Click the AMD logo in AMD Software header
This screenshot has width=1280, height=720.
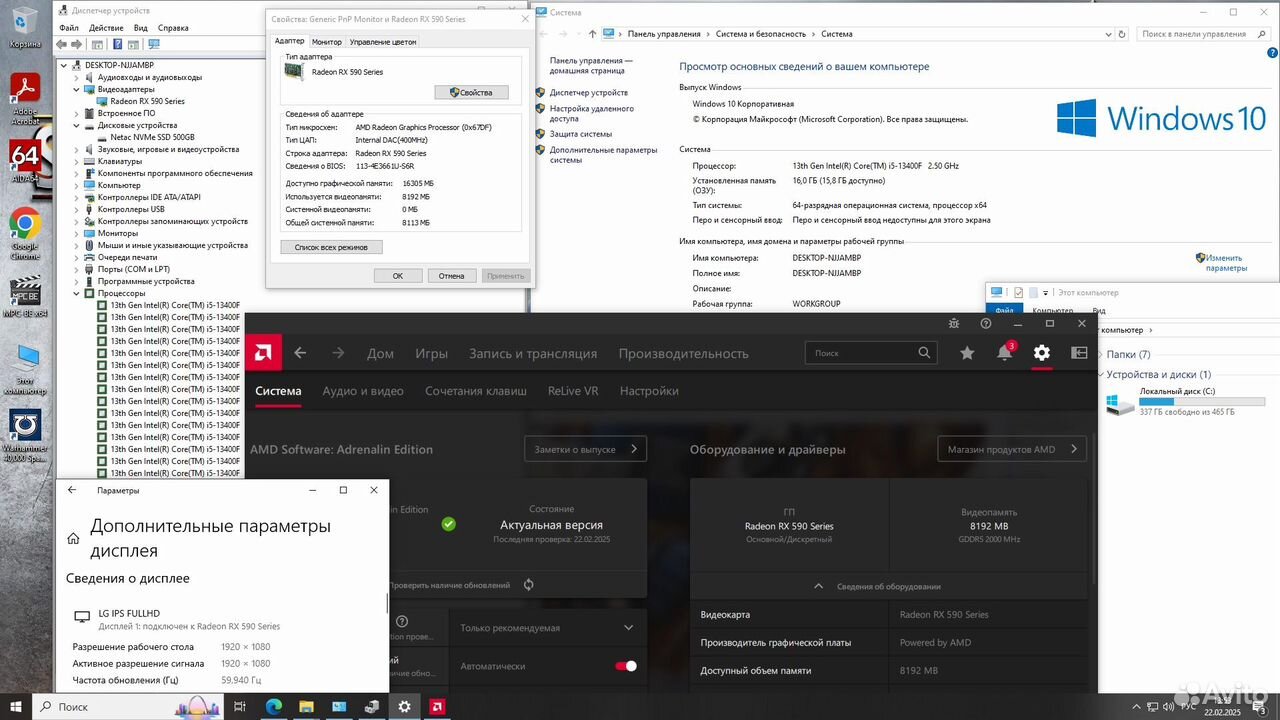(265, 353)
